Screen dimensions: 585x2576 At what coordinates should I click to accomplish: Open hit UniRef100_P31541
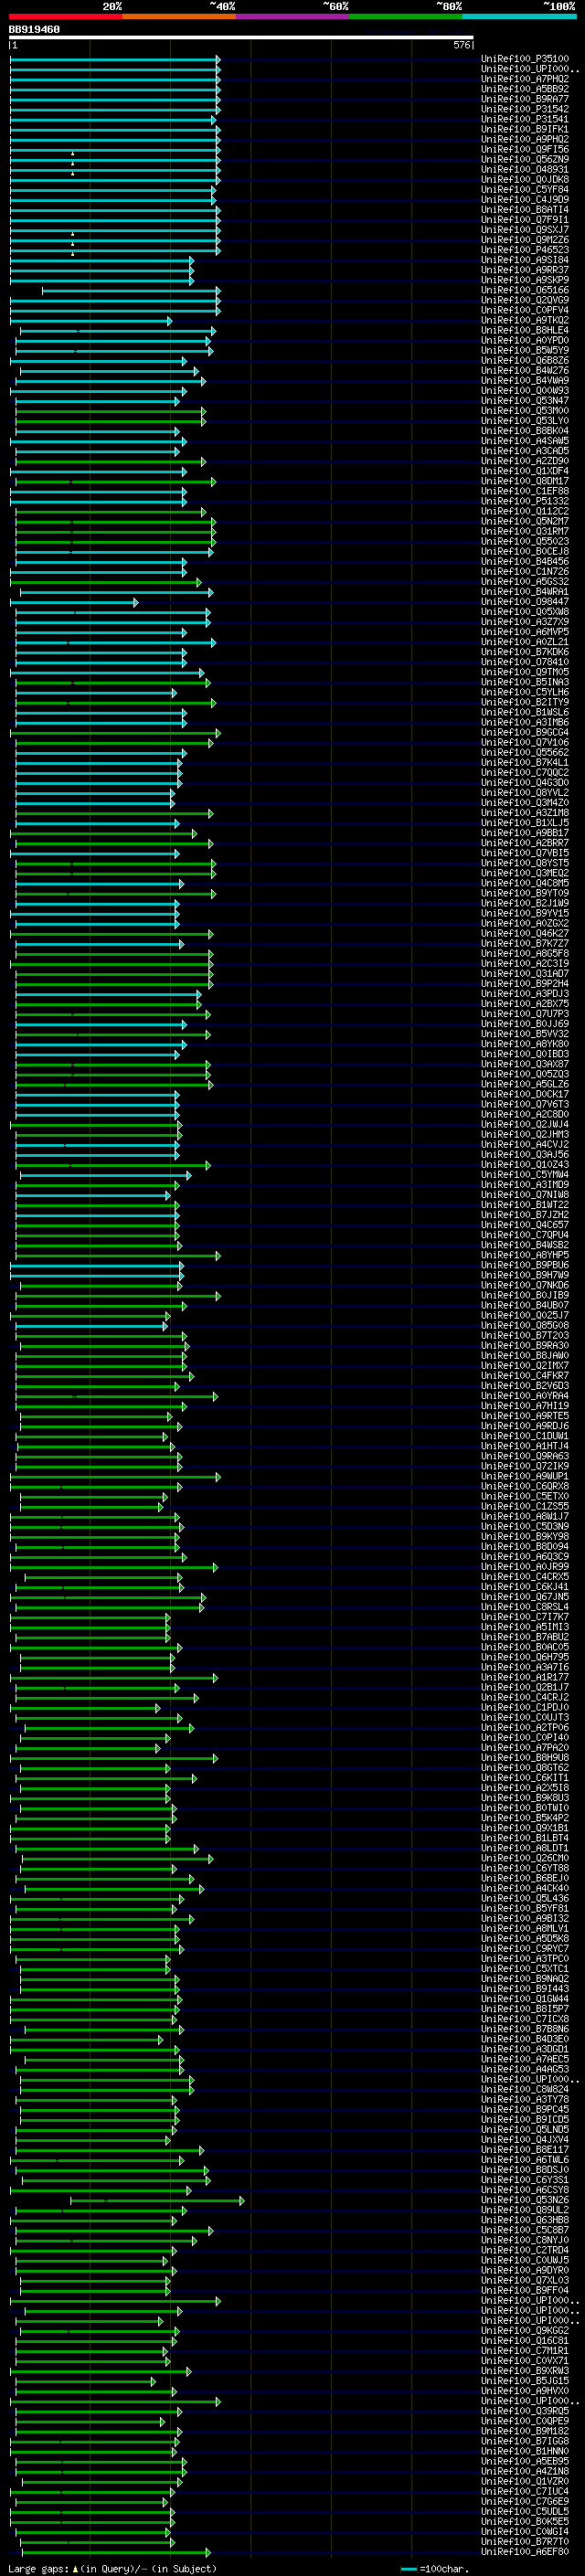pos(525,119)
